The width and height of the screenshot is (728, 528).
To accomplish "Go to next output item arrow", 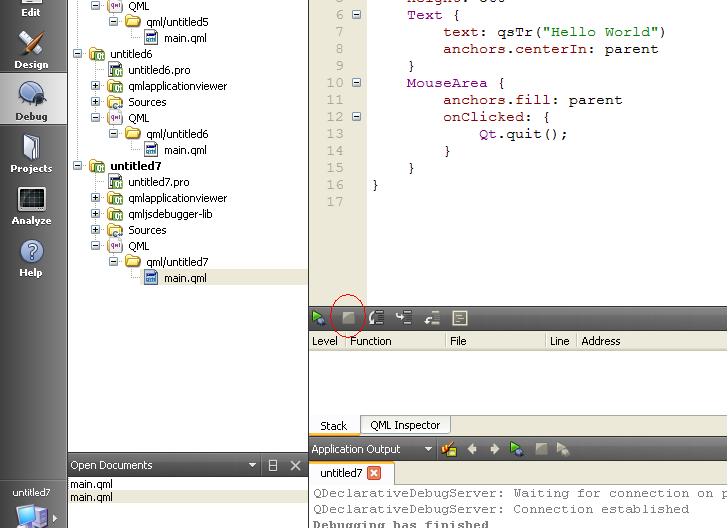I will [494, 449].
